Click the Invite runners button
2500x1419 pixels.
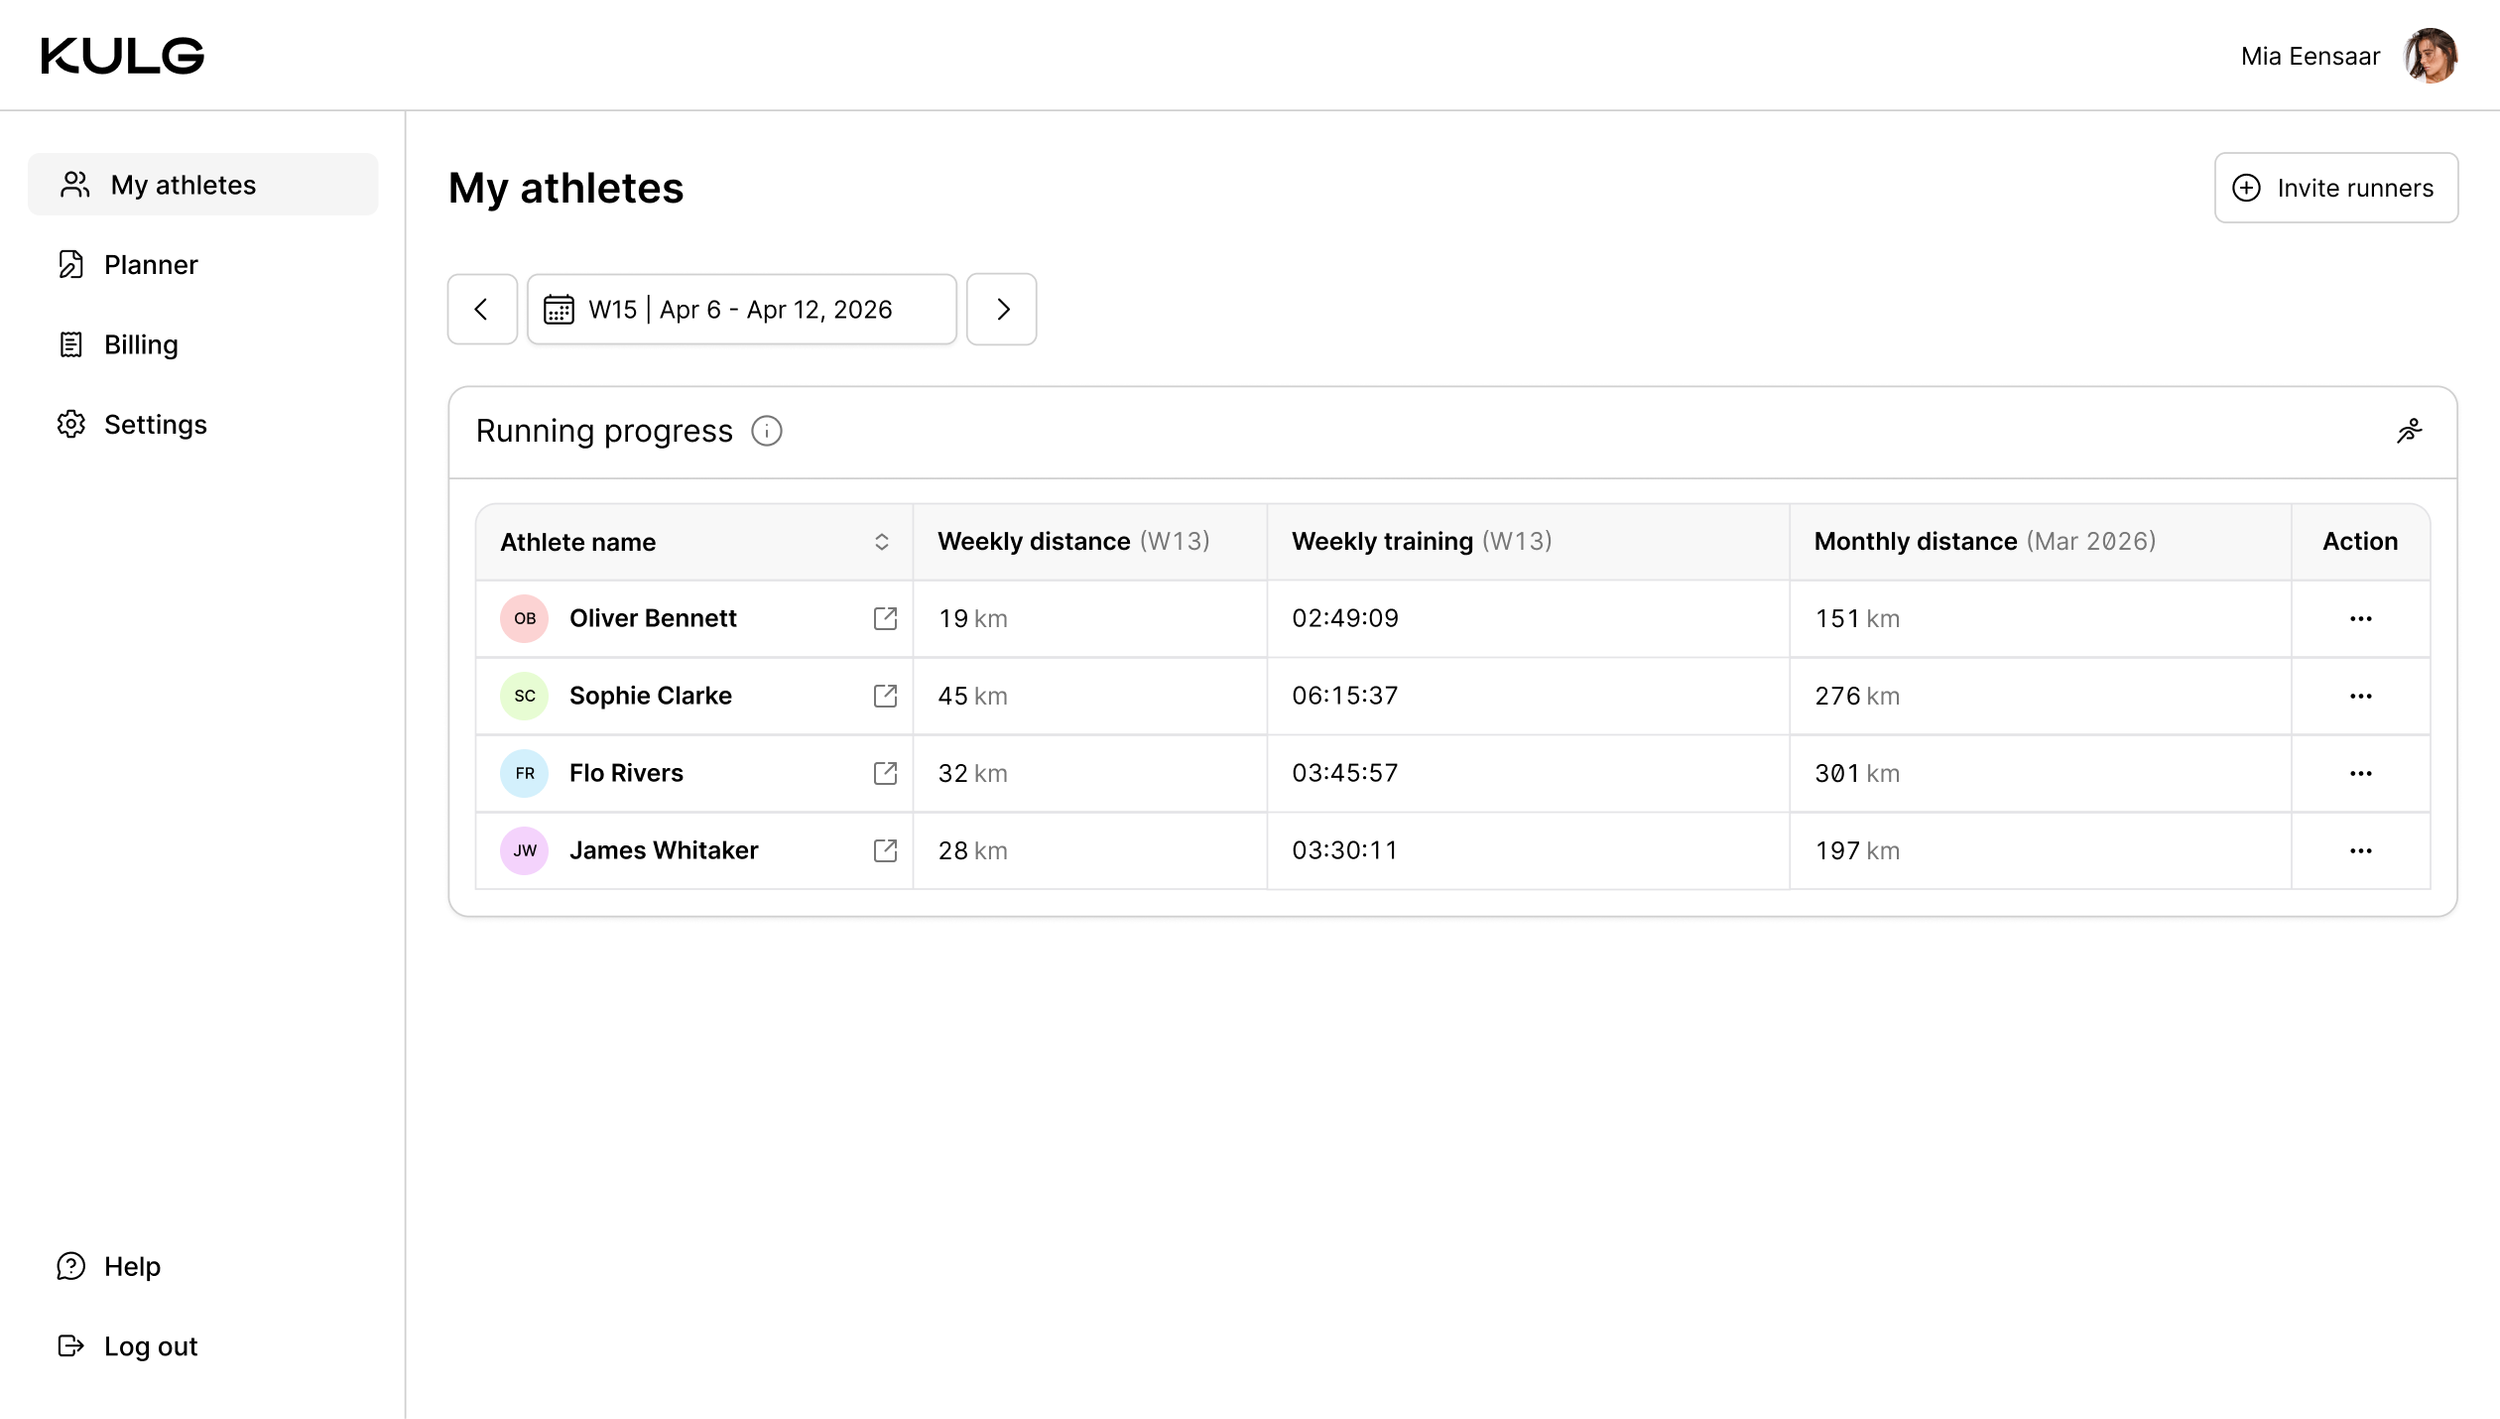pos(2335,188)
